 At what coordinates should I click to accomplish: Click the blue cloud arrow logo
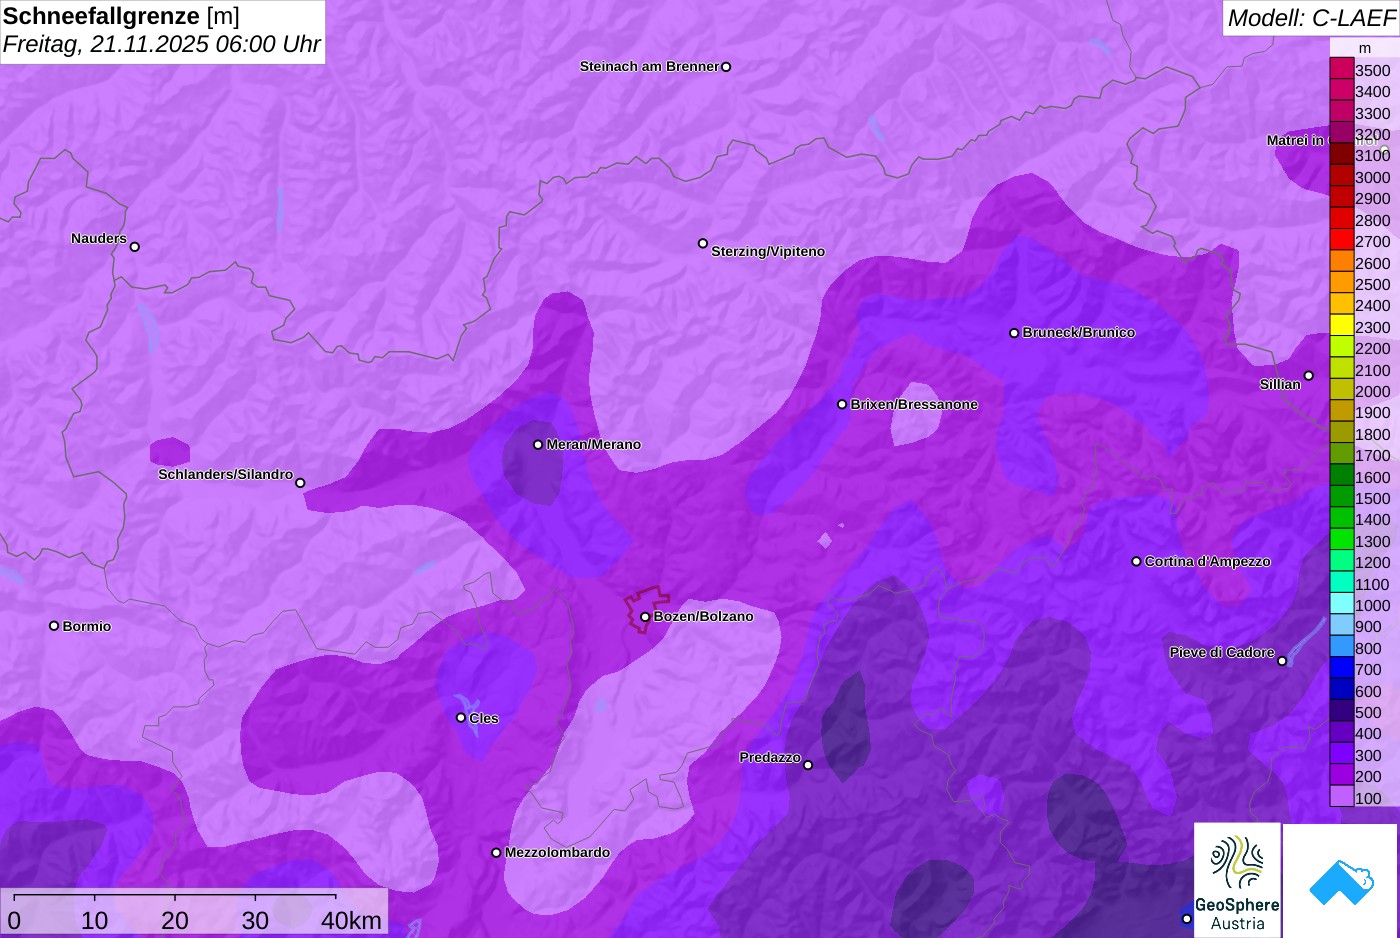[1341, 882]
